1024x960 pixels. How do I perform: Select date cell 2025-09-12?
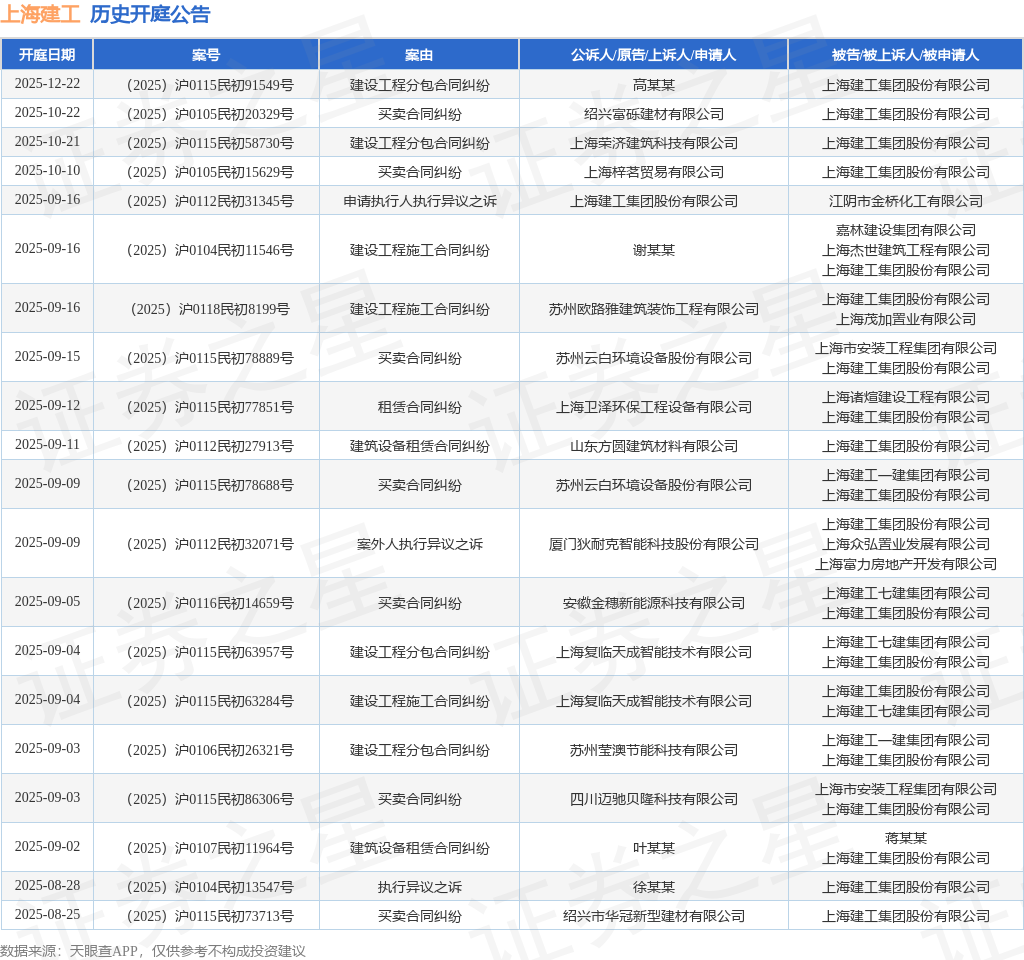coord(47,405)
